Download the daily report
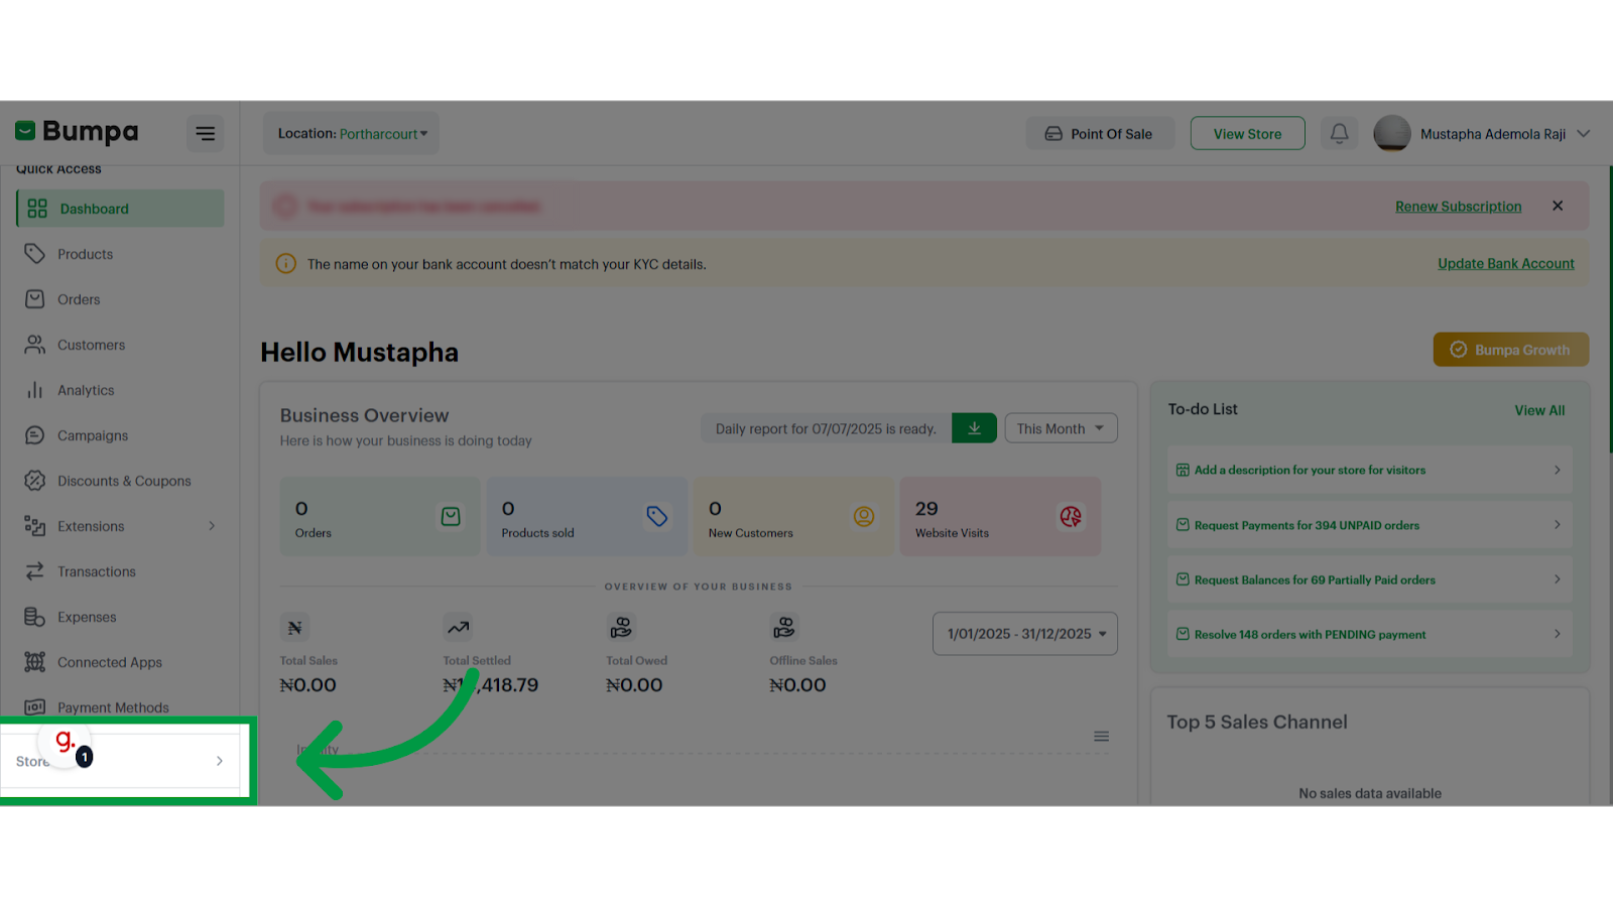This screenshot has height=907, width=1613. tap(974, 428)
